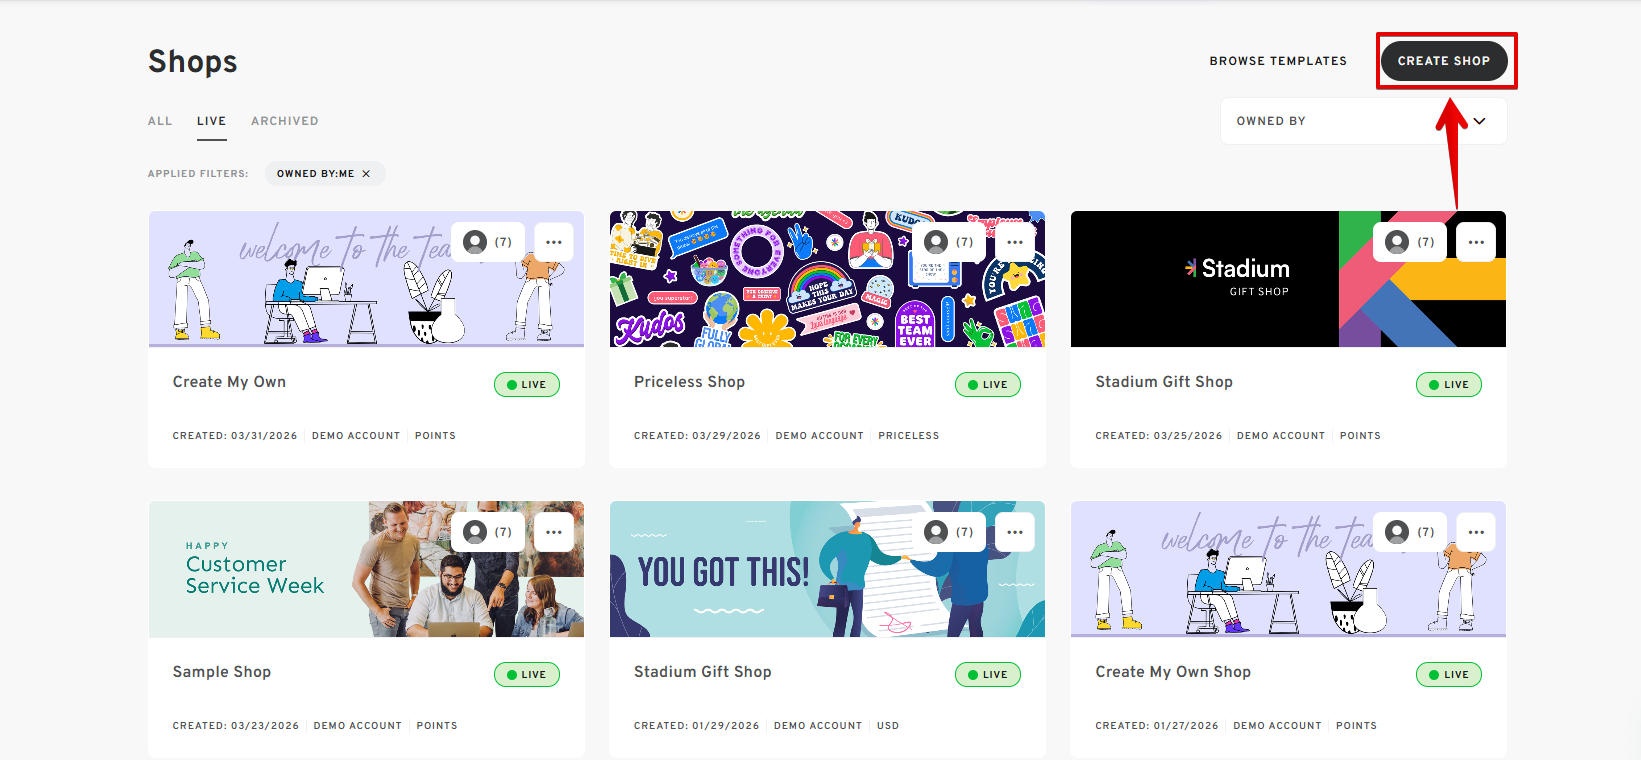Click the chevron arrow in Owned By box
1641x760 pixels.
point(1479,121)
